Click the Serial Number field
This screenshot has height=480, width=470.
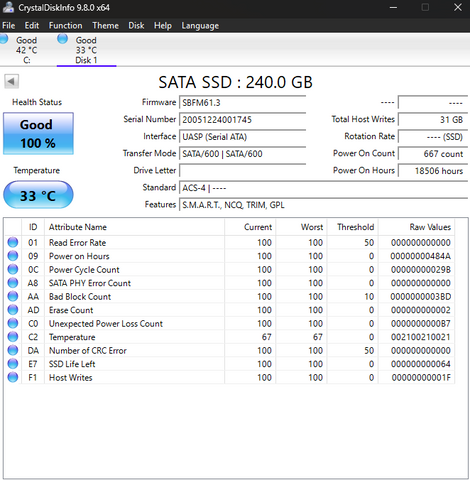click(x=242, y=119)
